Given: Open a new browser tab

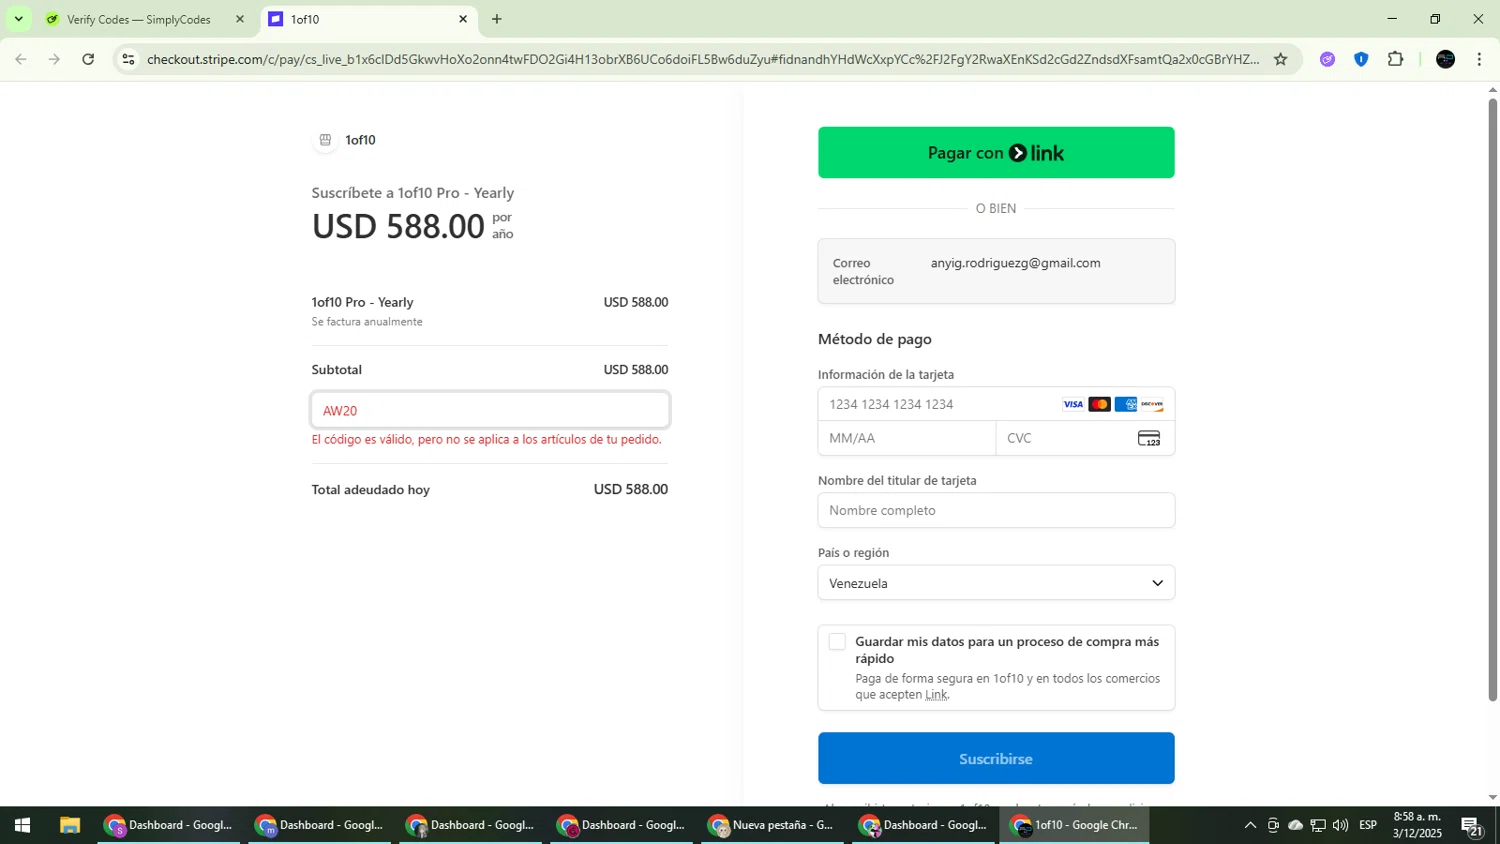Looking at the screenshot, I should 497,19.
